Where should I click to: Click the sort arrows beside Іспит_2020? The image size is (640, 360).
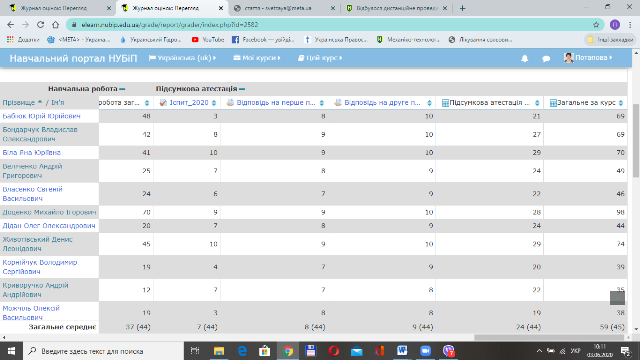coord(214,103)
